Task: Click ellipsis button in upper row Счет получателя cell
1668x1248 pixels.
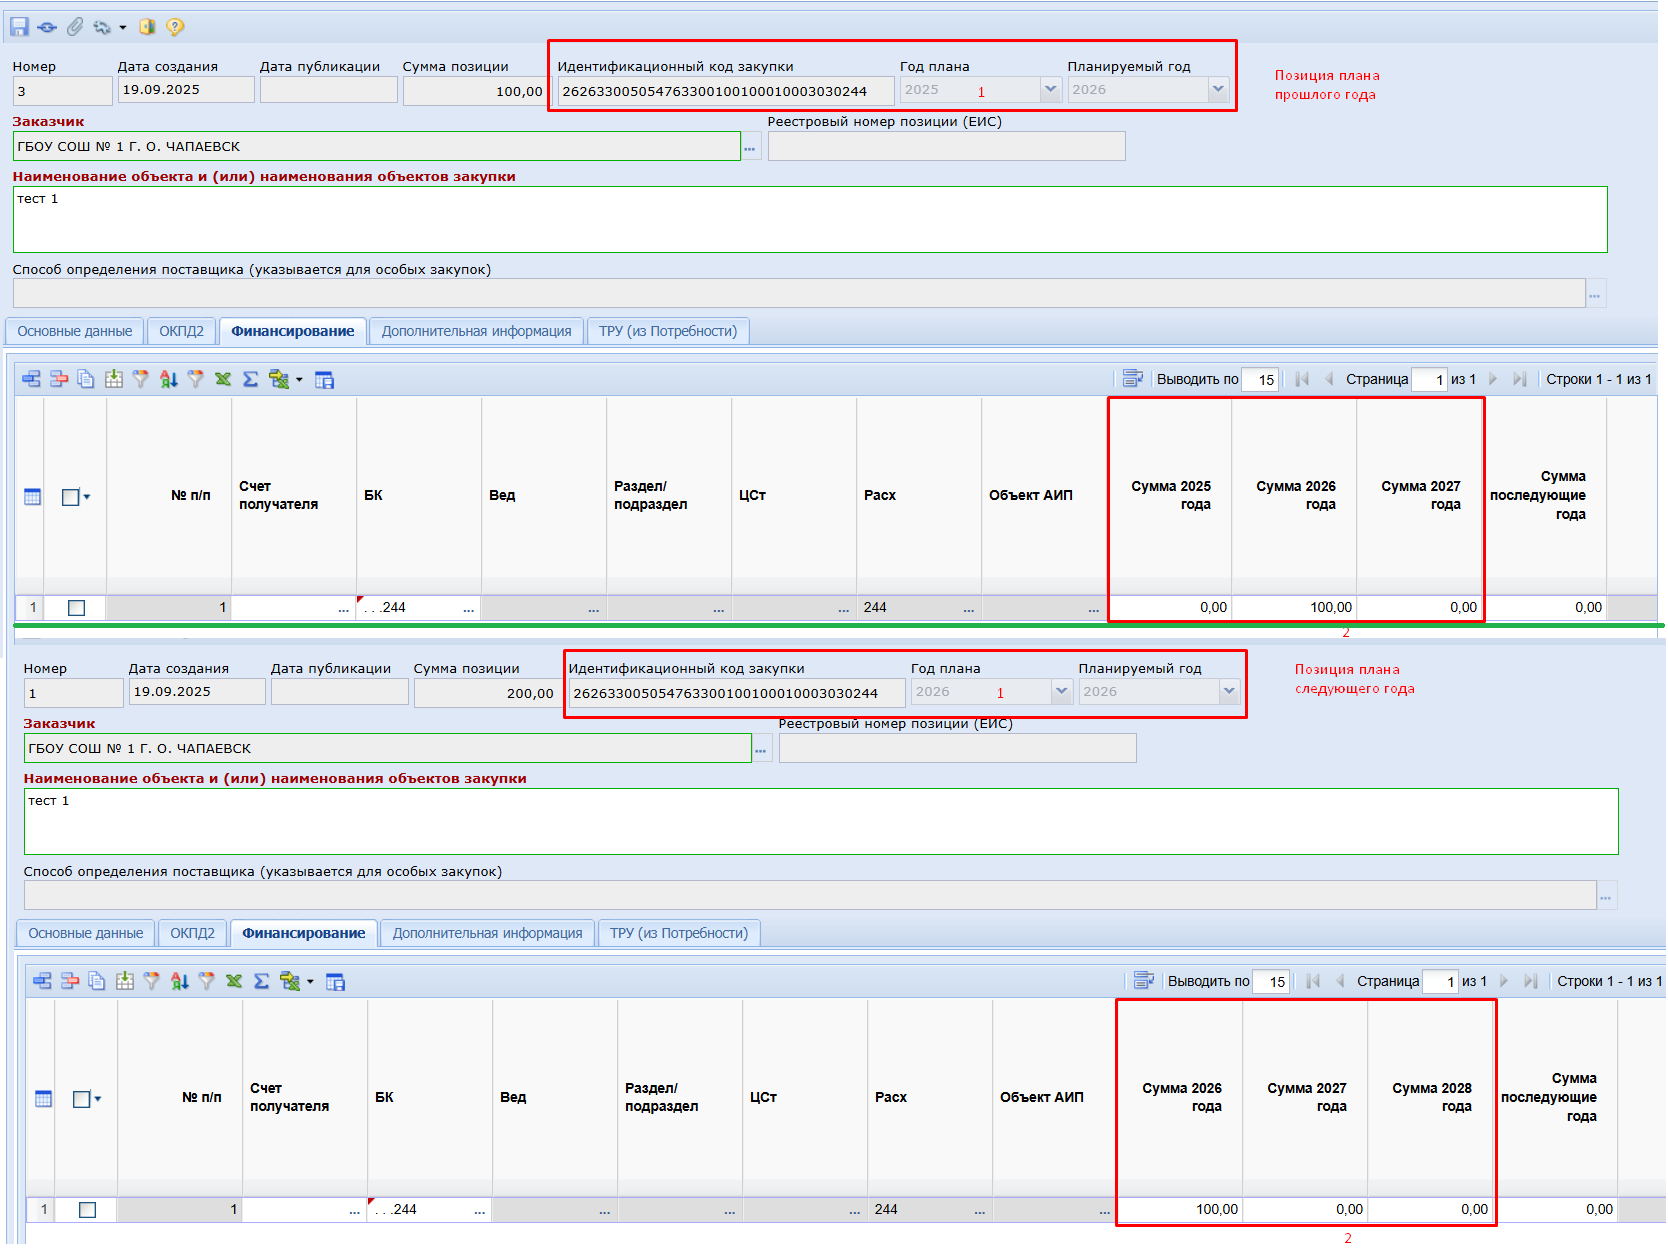Action: point(343,608)
